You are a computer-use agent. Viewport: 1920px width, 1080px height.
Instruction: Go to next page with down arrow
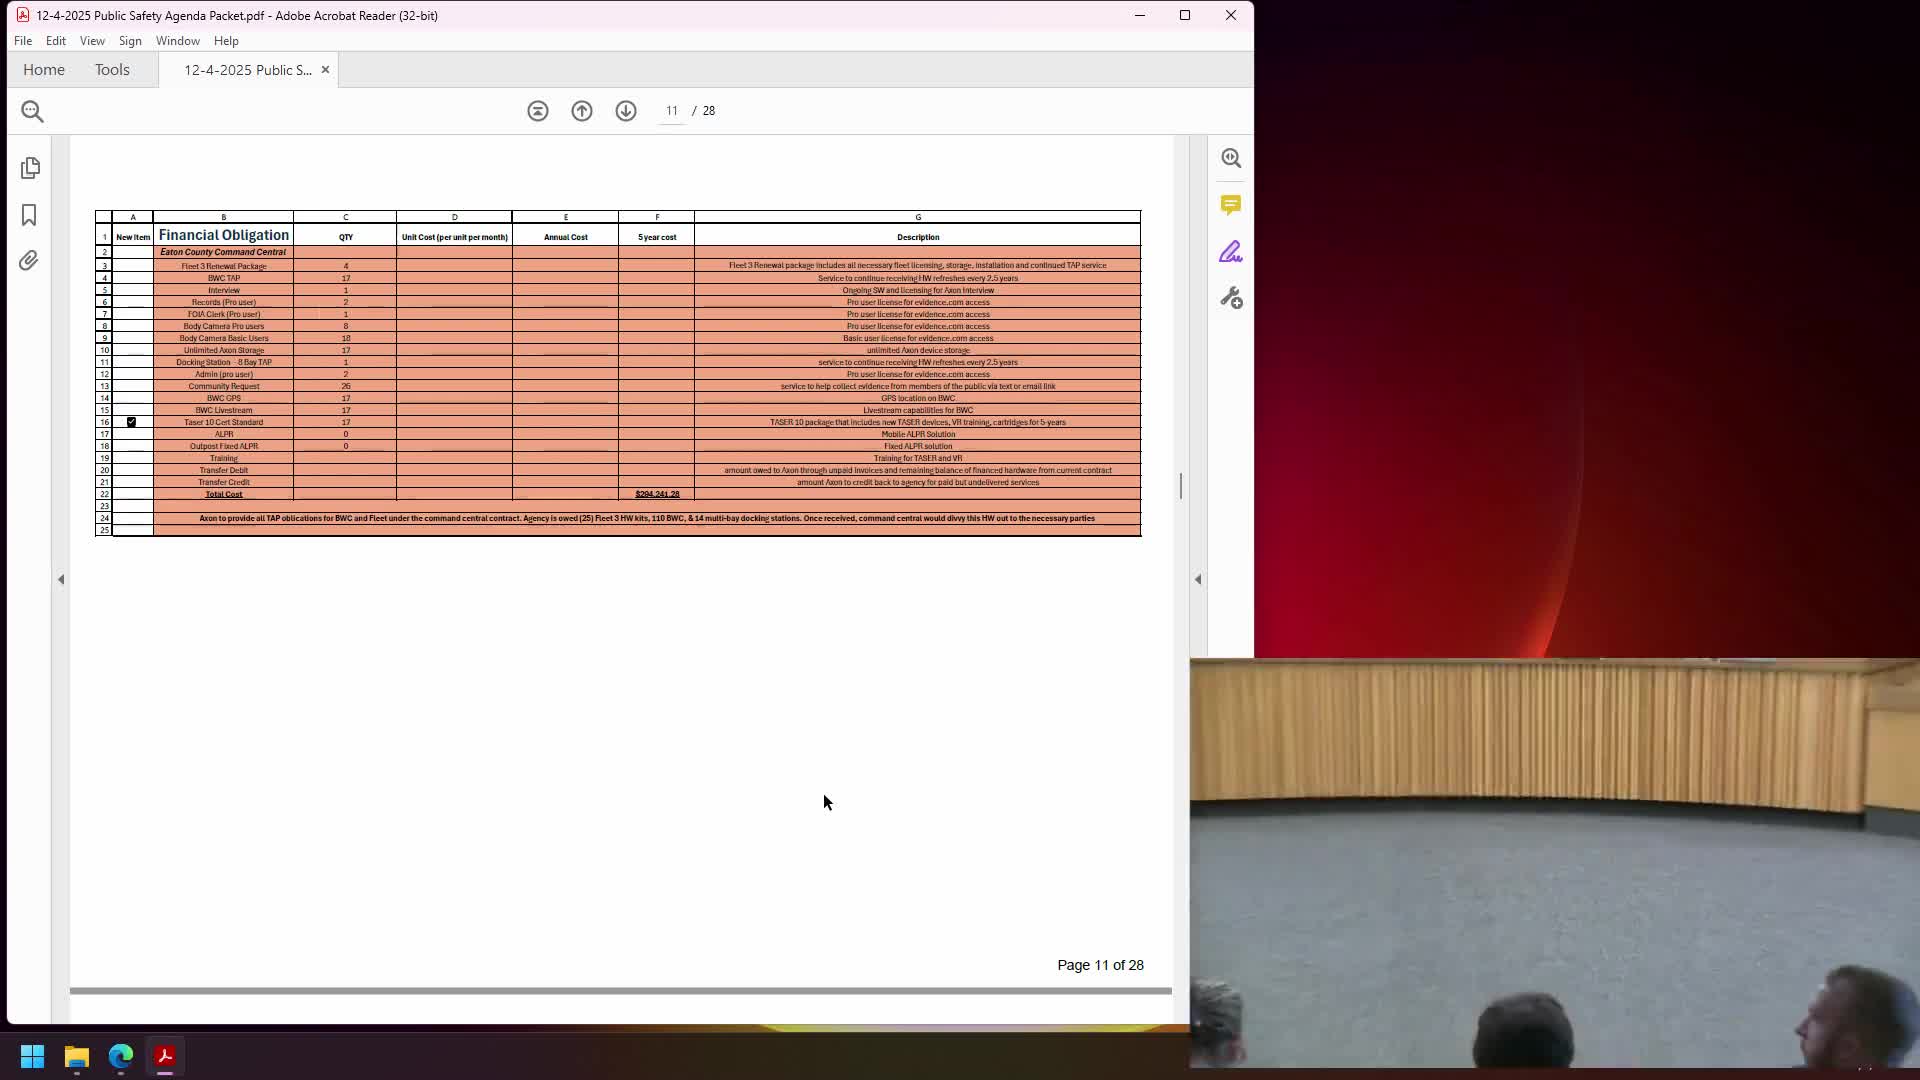coord(626,111)
